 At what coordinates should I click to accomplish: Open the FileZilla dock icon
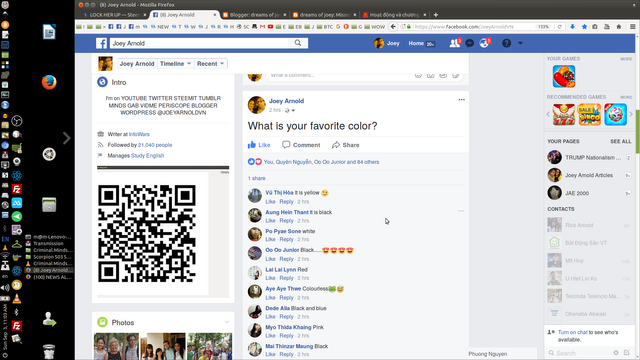coord(17,189)
